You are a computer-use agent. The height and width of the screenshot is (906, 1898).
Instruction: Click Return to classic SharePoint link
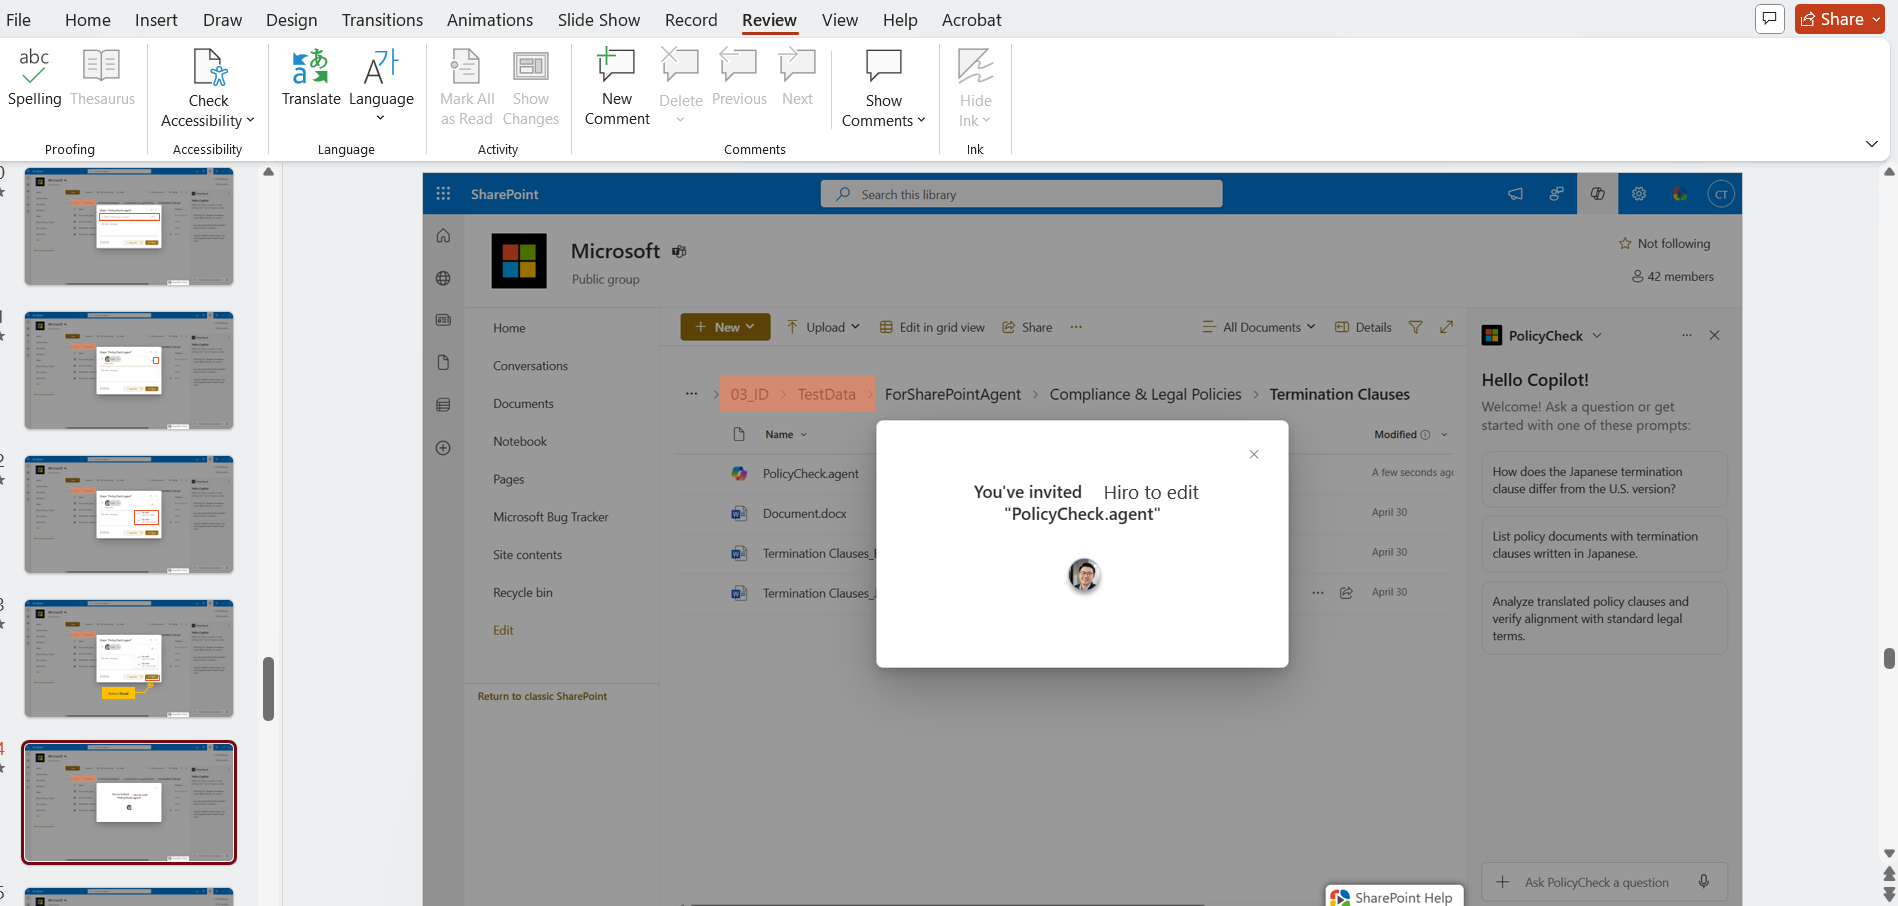542,696
